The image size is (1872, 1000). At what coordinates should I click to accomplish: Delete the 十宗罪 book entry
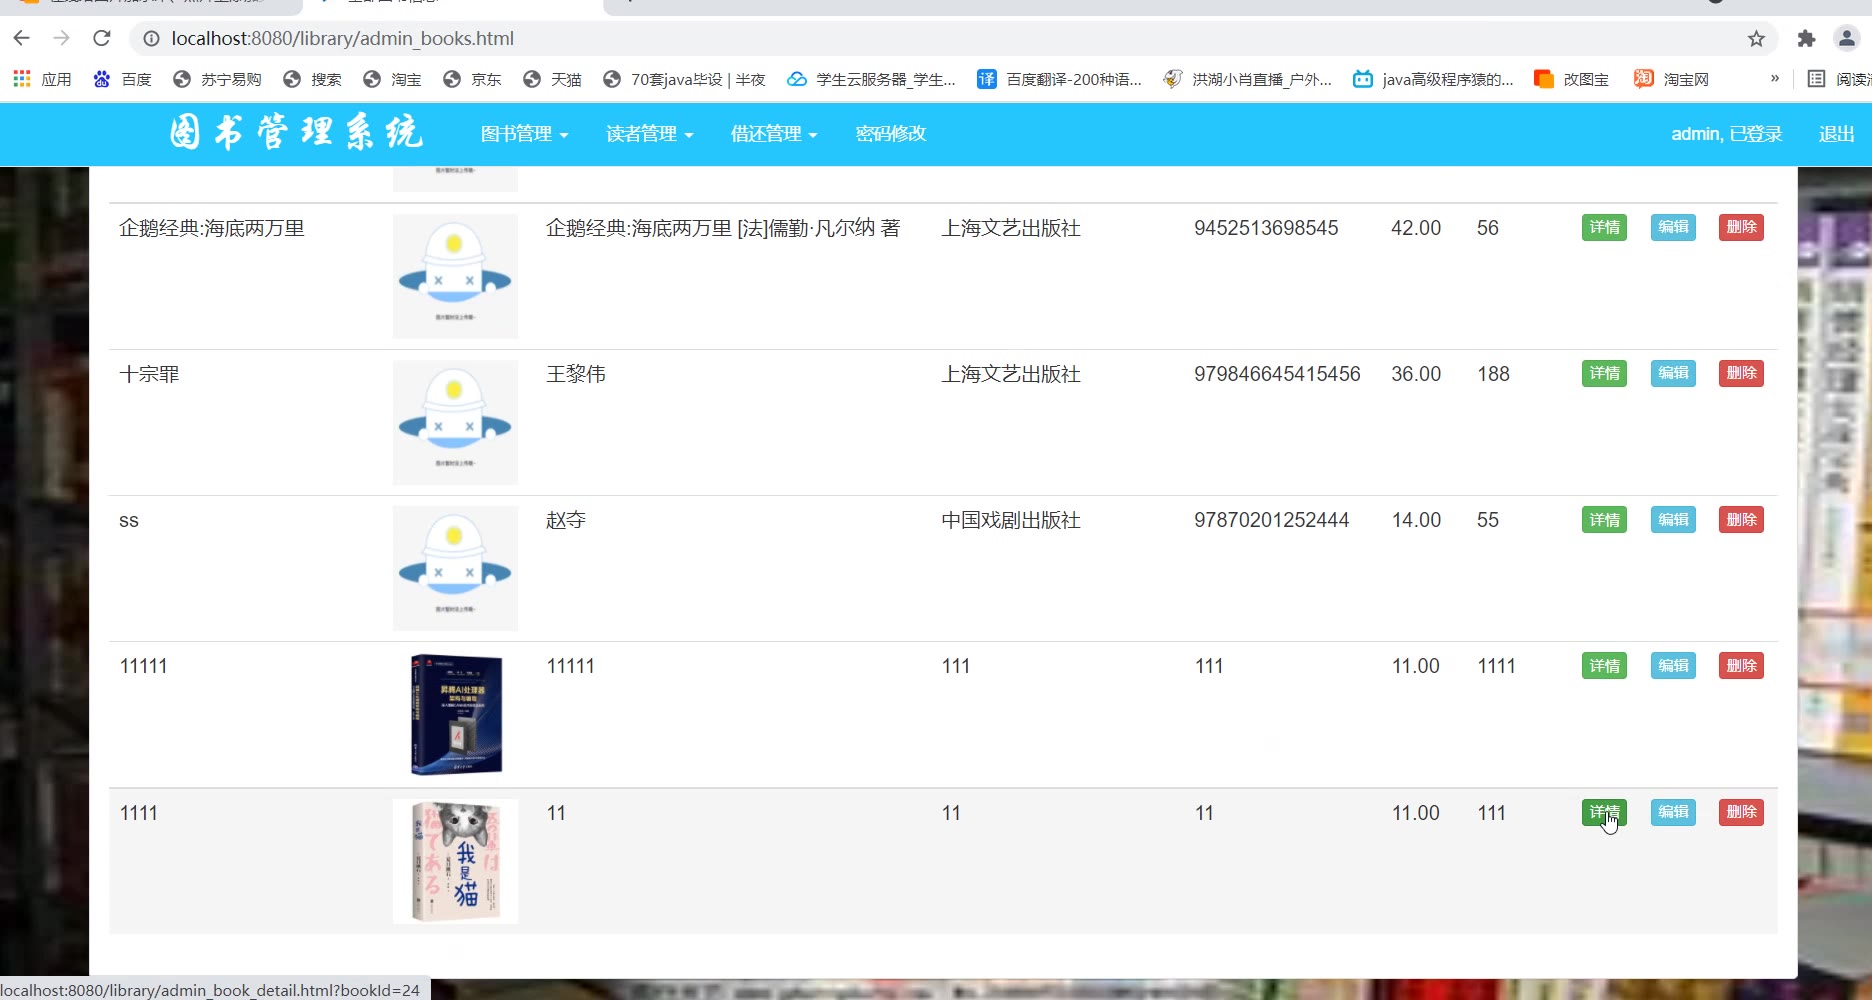coord(1741,373)
